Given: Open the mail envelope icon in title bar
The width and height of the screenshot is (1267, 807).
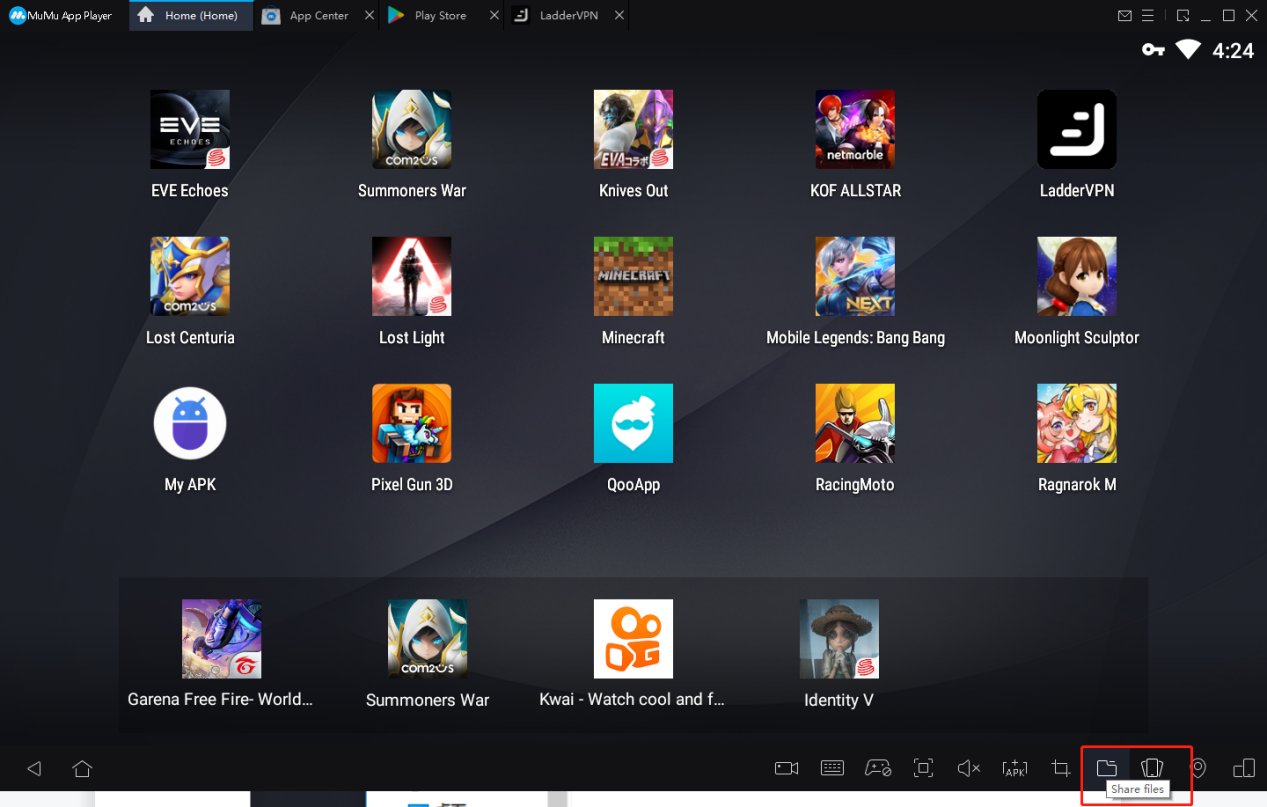Looking at the screenshot, I should click(1125, 16).
